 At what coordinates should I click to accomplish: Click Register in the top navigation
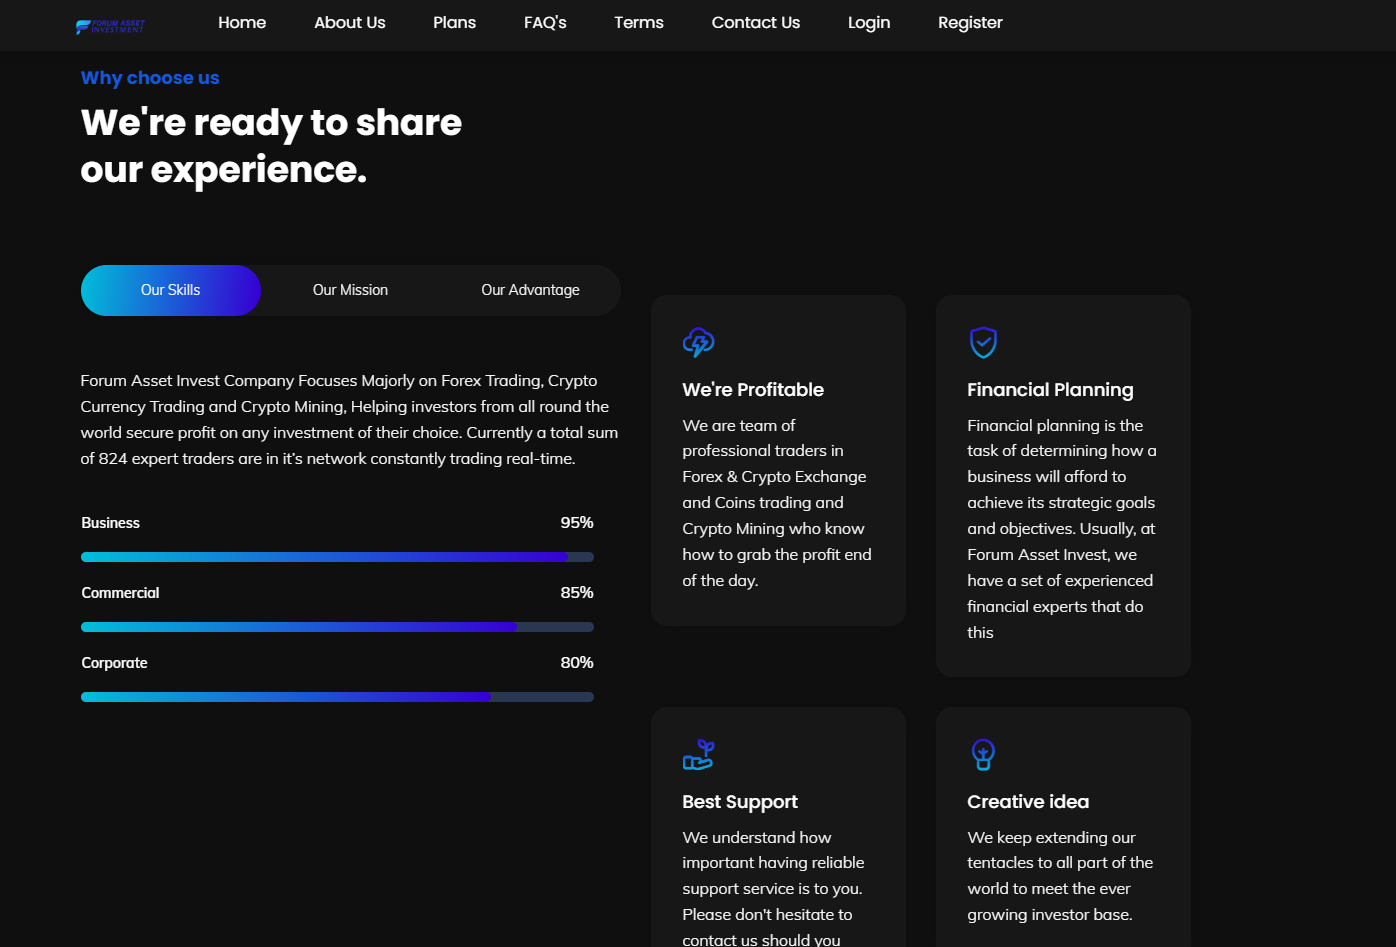click(x=969, y=23)
